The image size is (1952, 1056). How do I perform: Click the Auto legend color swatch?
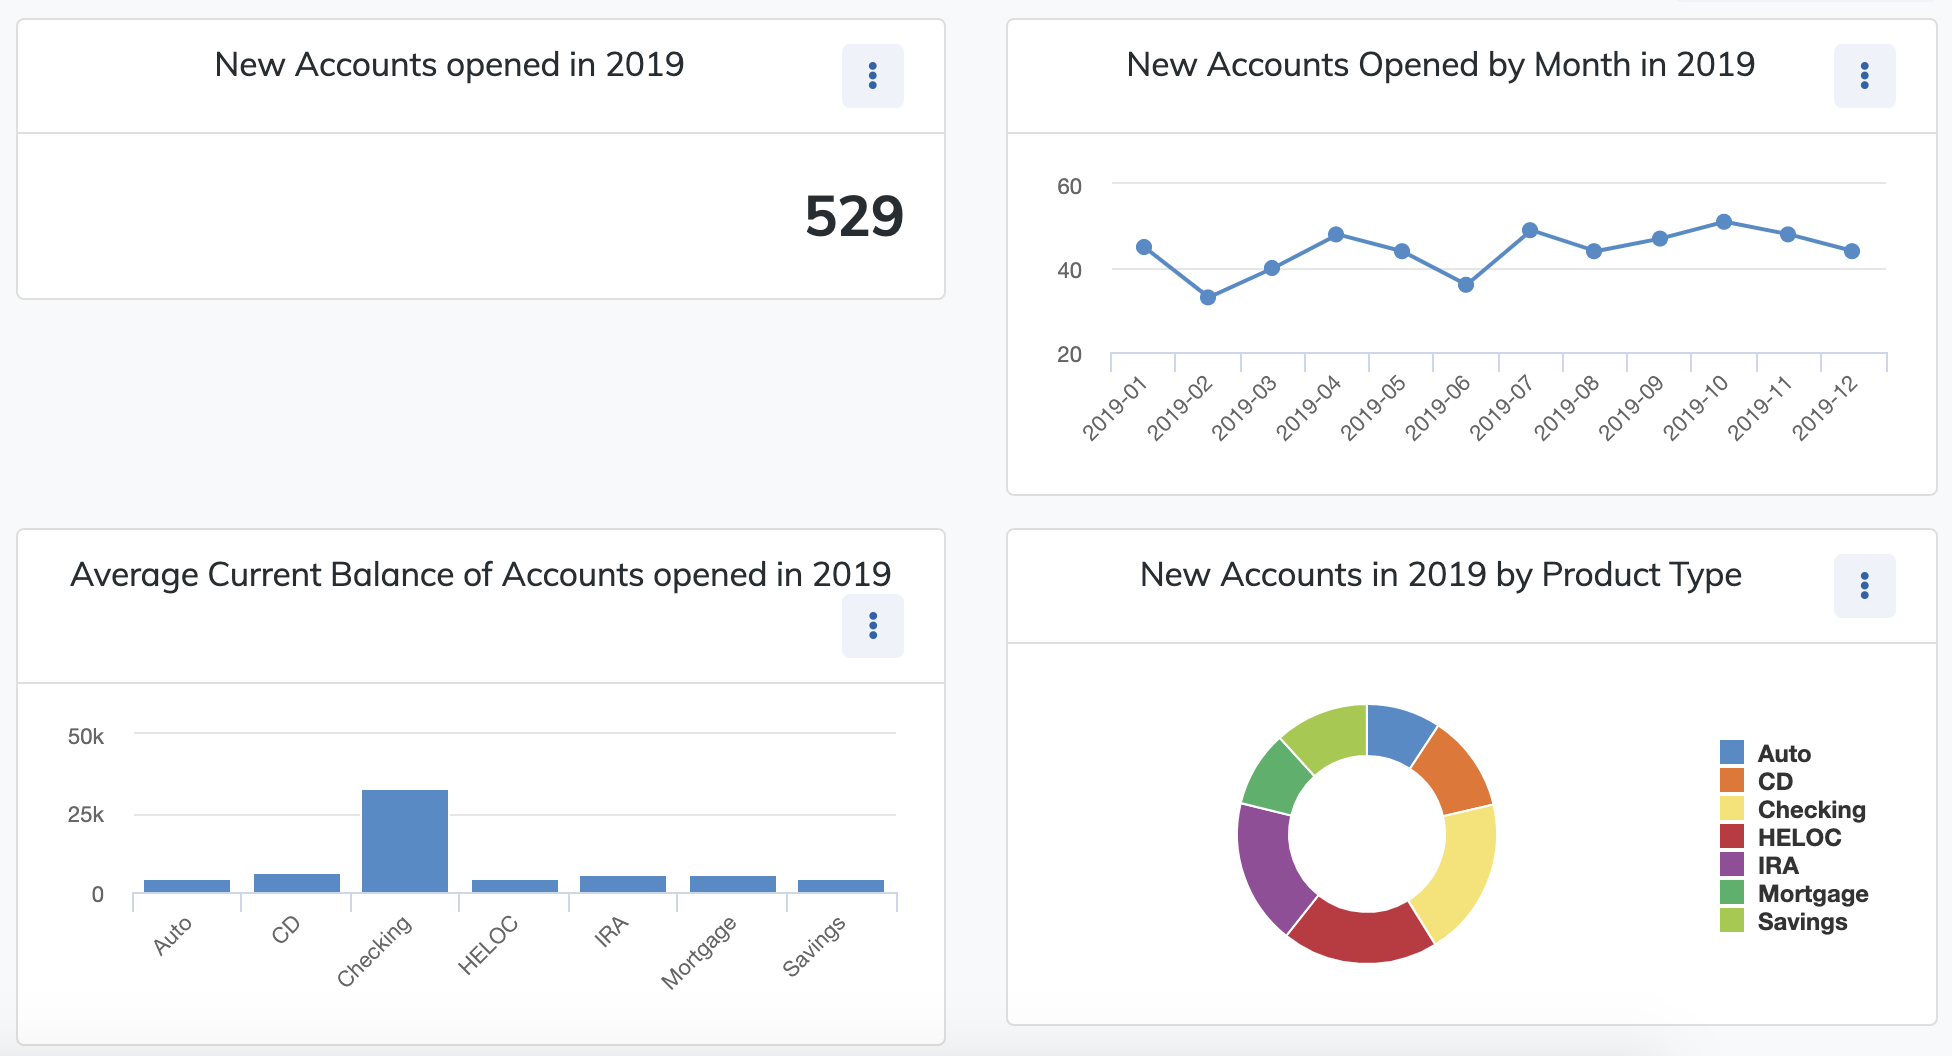click(1732, 752)
